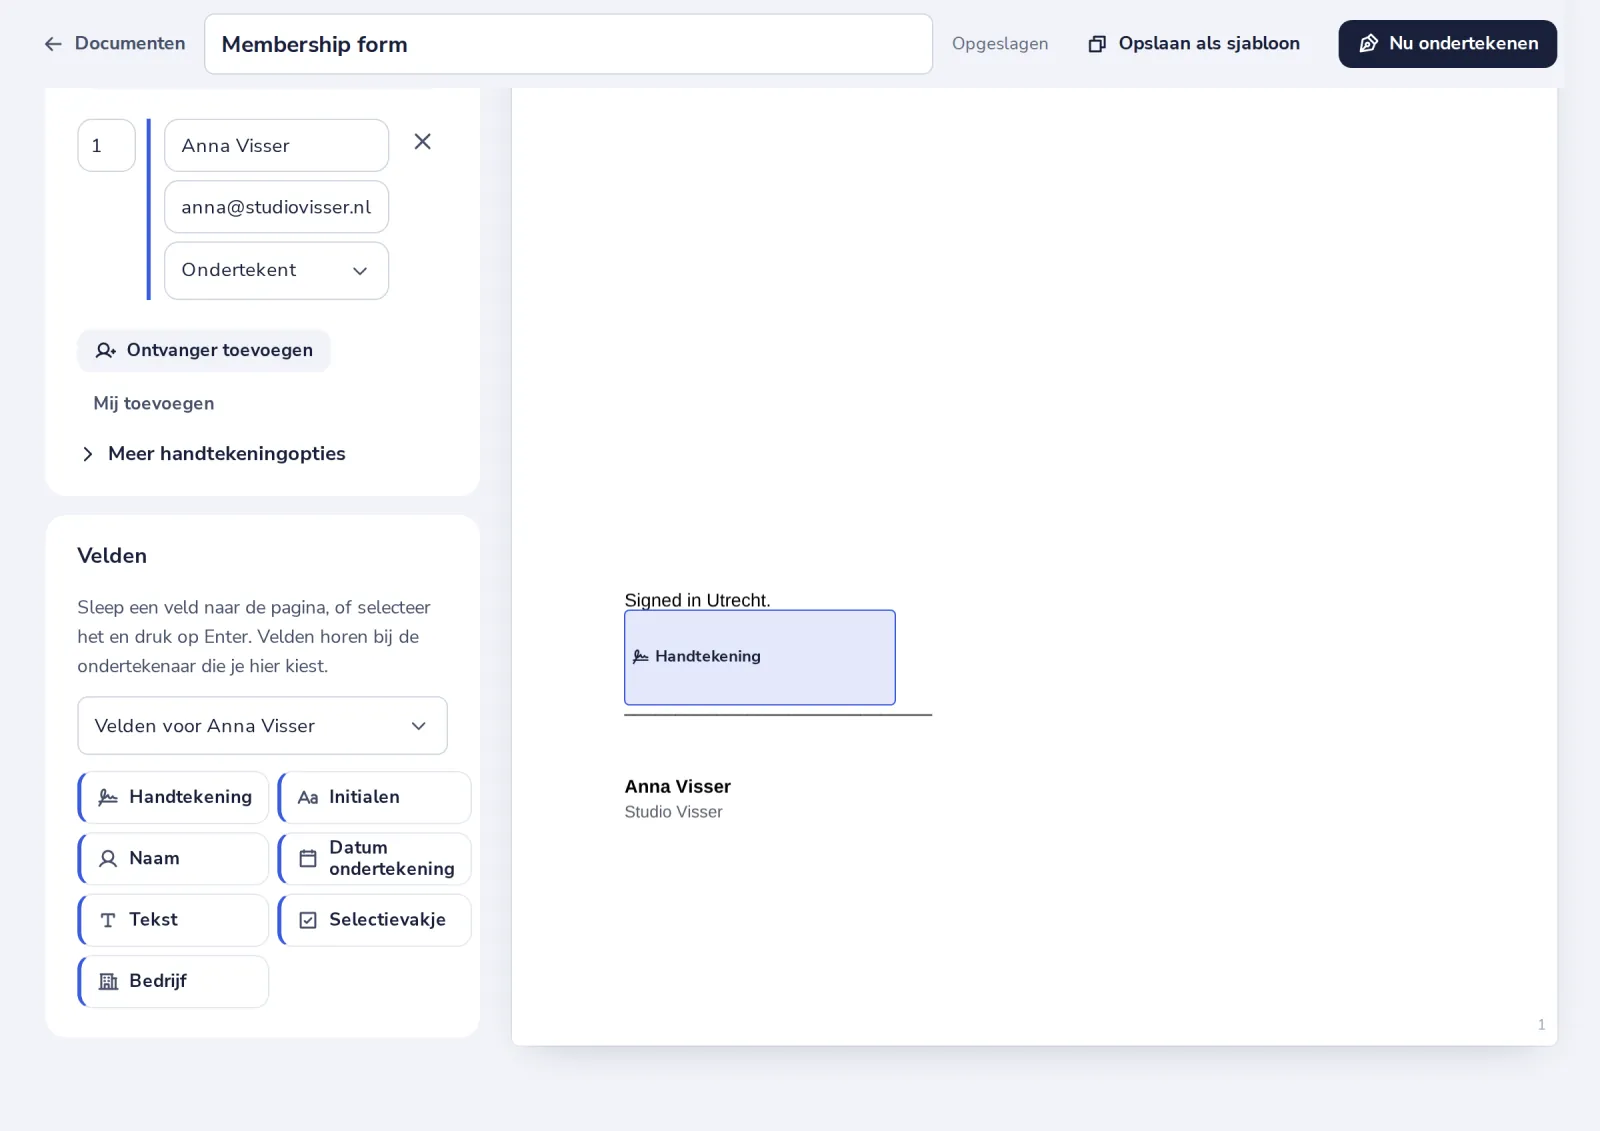Click the add-person icon in Ontvanger toevoegen

coord(106,351)
